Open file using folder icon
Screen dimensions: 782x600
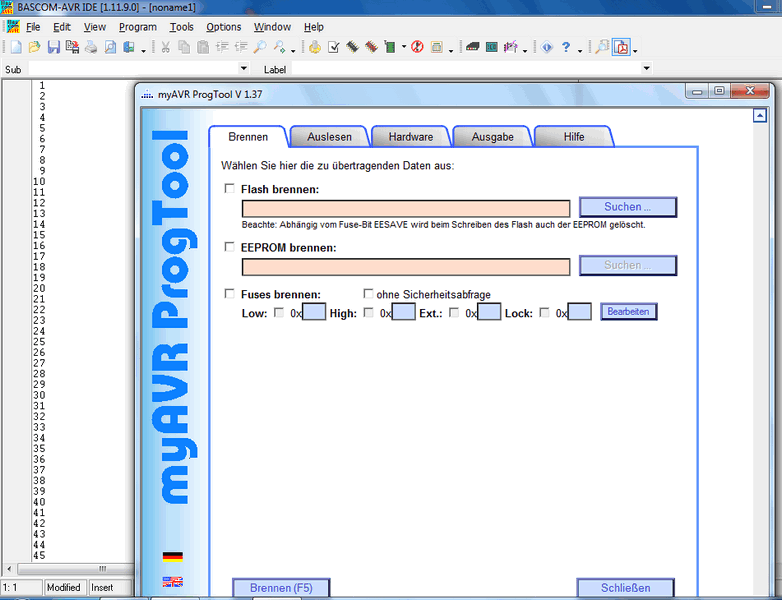(x=34, y=47)
